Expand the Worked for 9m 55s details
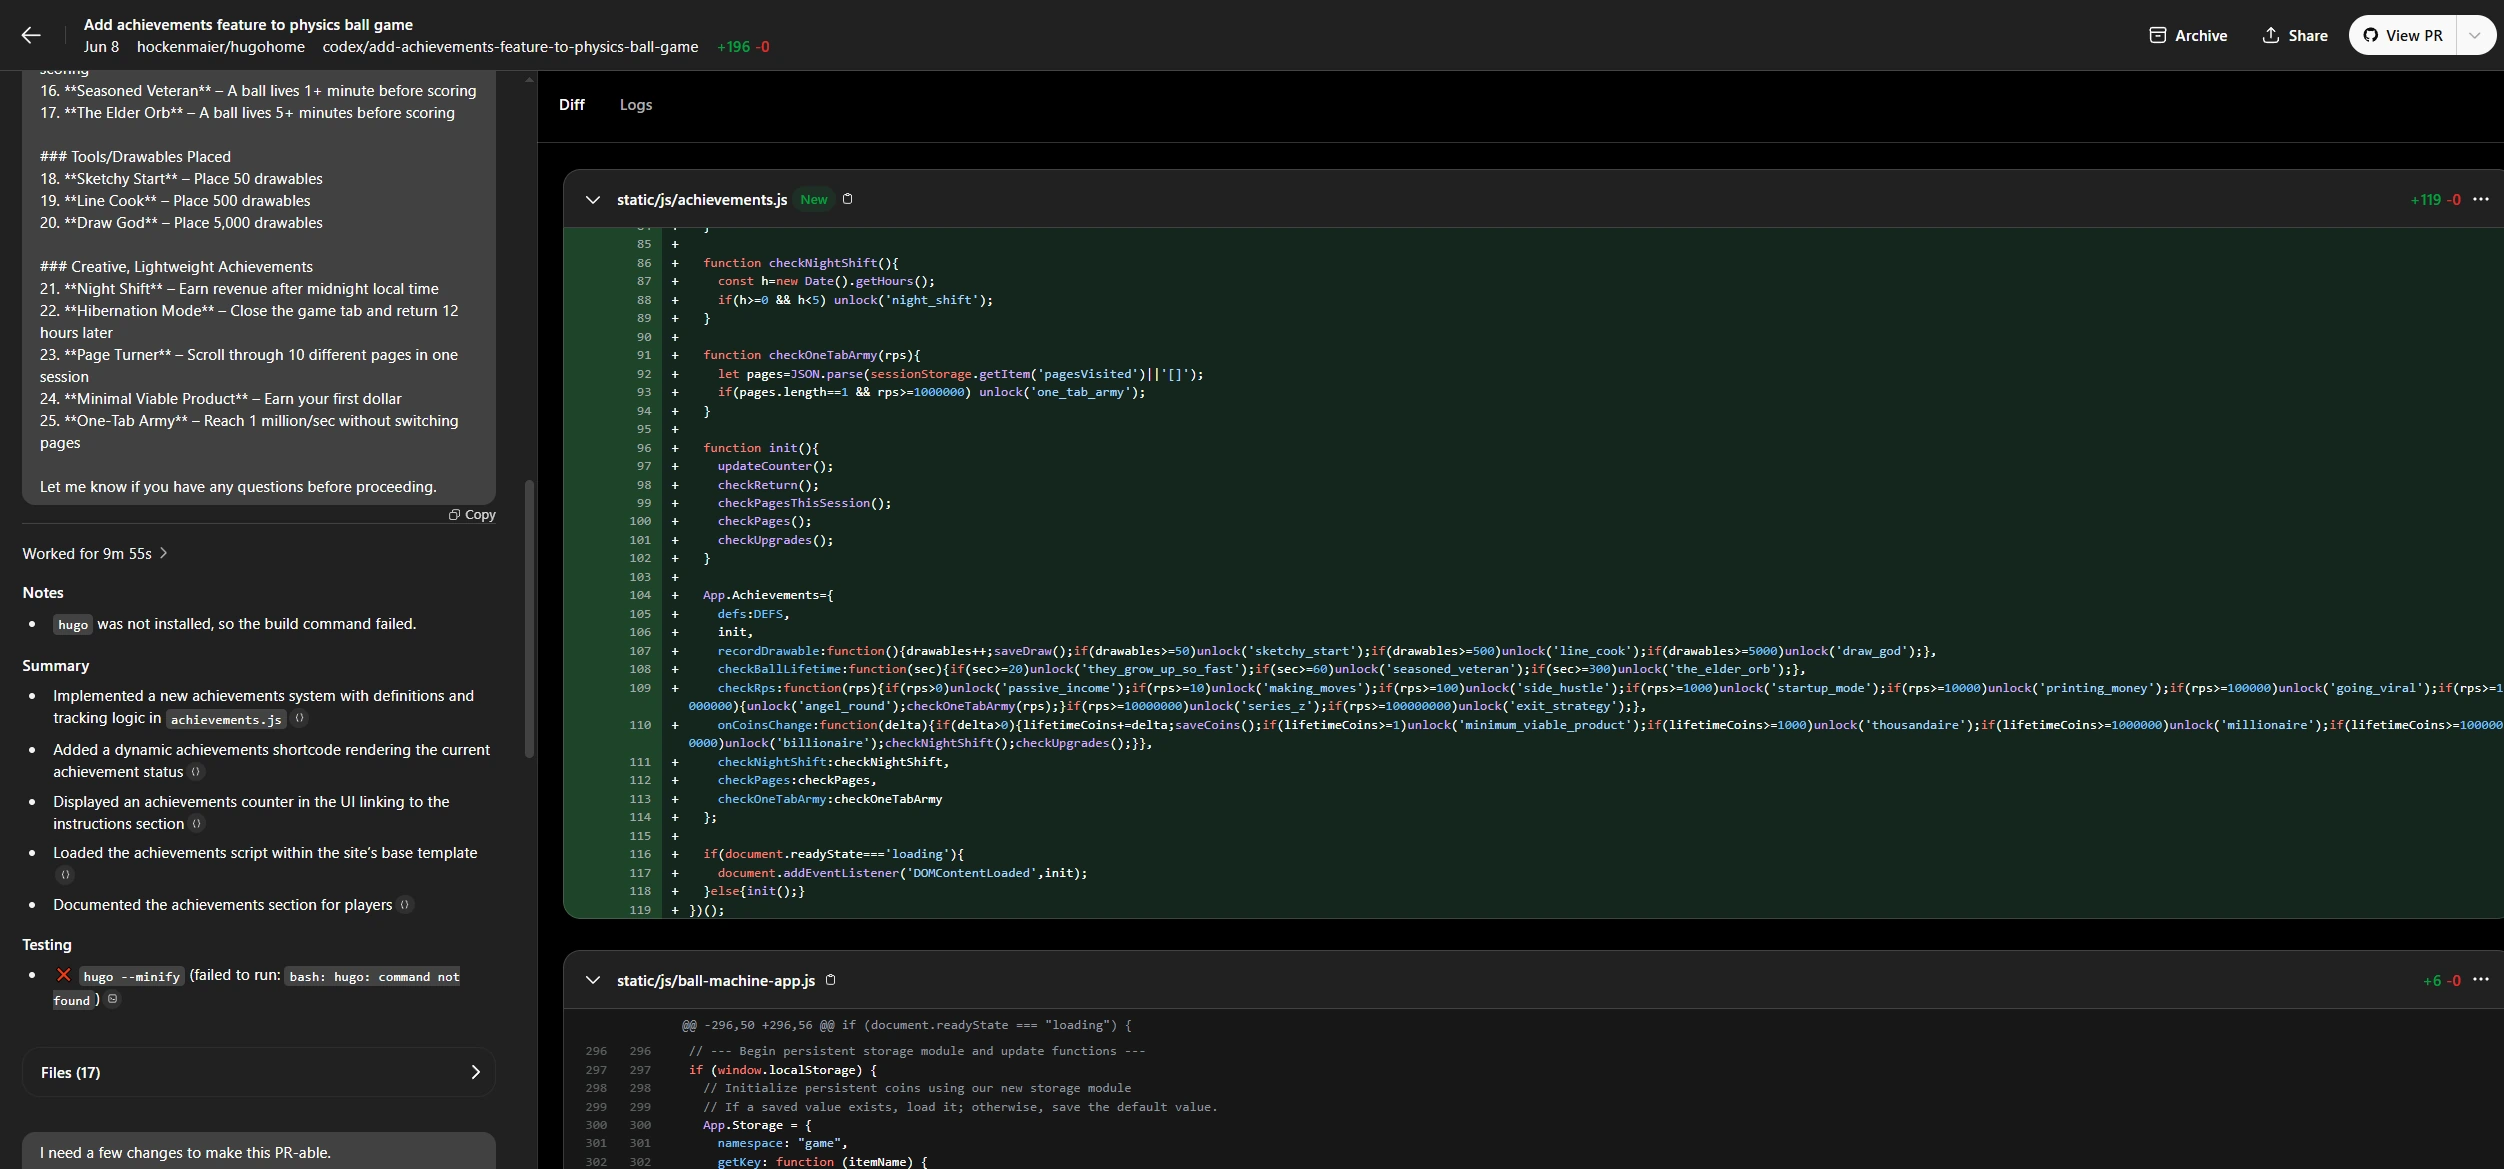 point(95,553)
